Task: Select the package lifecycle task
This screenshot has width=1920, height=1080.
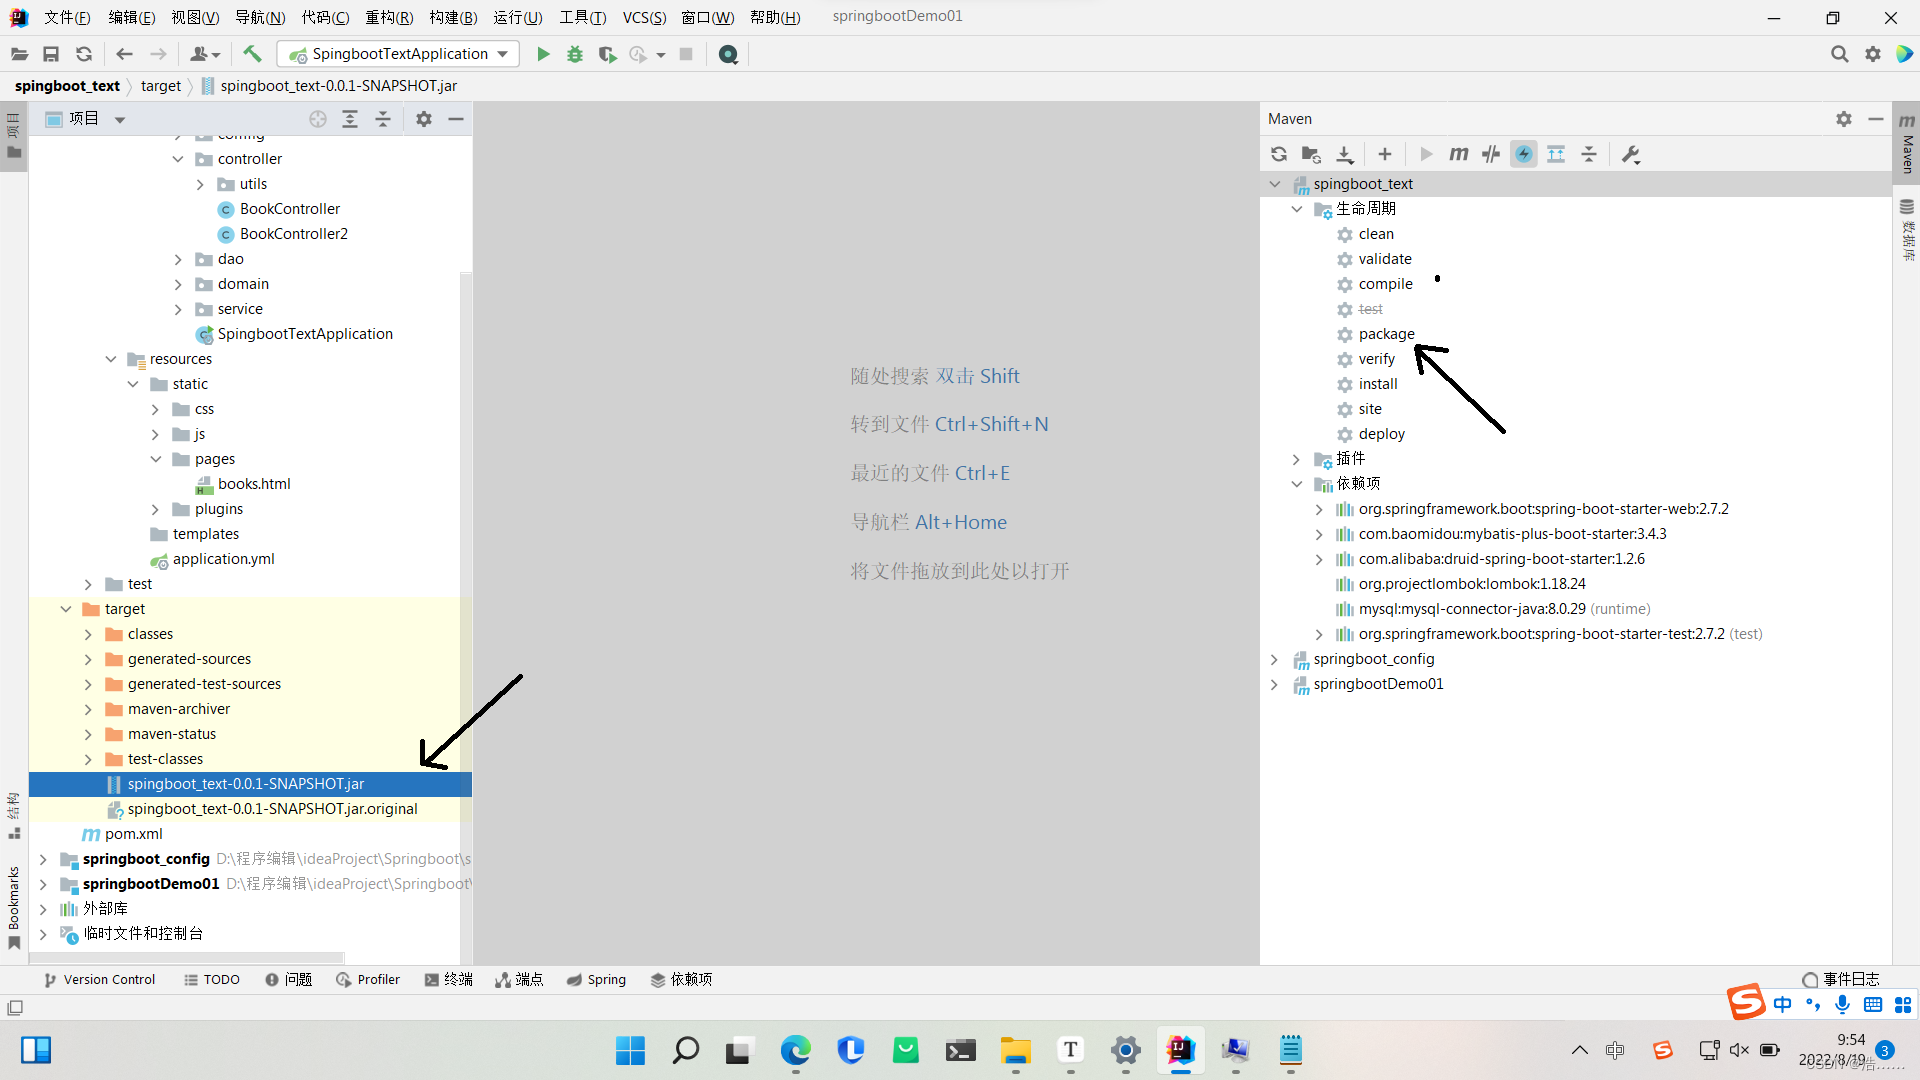Action: [x=1386, y=332]
